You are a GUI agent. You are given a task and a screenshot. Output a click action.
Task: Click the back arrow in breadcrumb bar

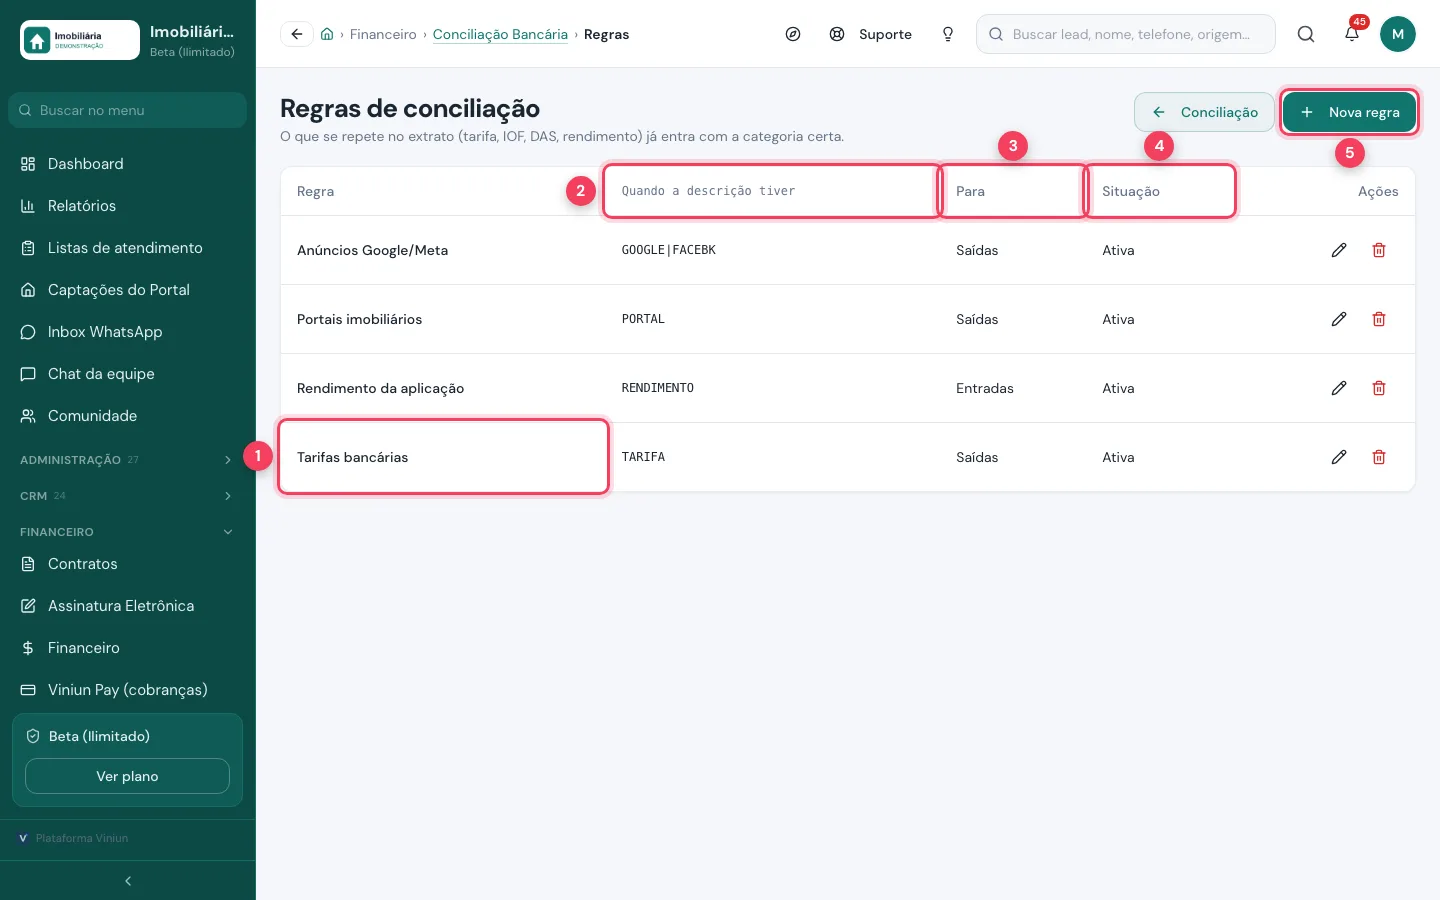tap(297, 34)
